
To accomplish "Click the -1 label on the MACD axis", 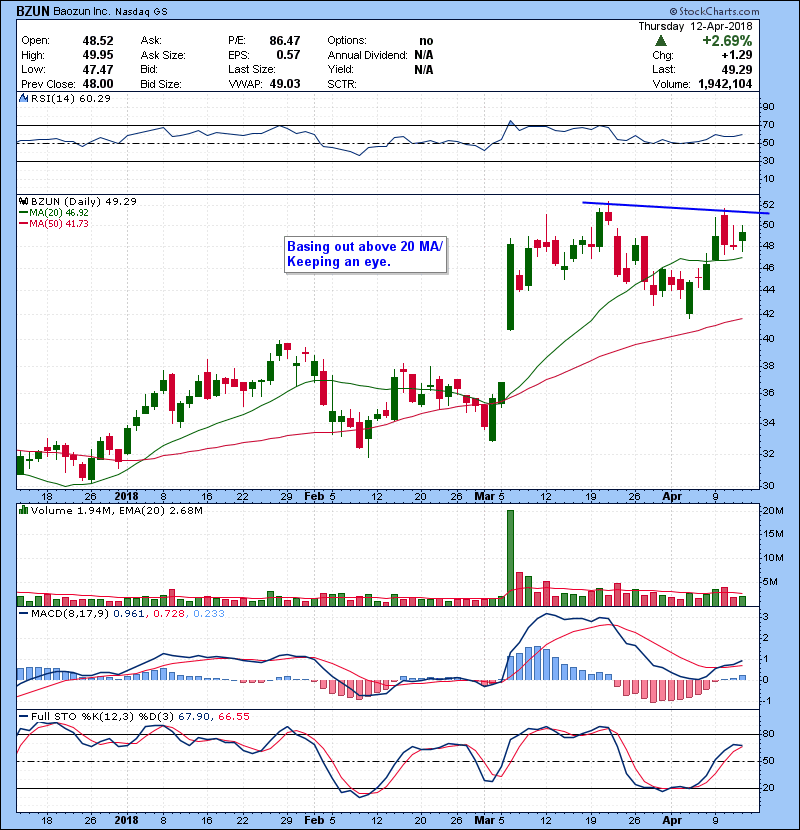I will pyautogui.click(x=768, y=701).
